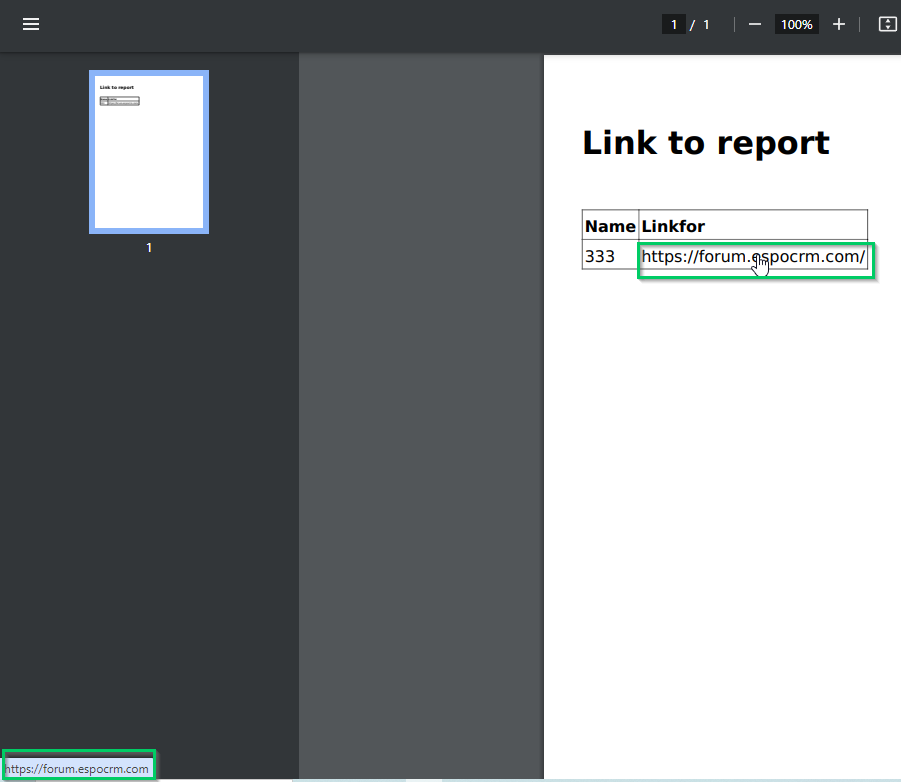
Task: Click the gray area left of the page
Action: 420,400
